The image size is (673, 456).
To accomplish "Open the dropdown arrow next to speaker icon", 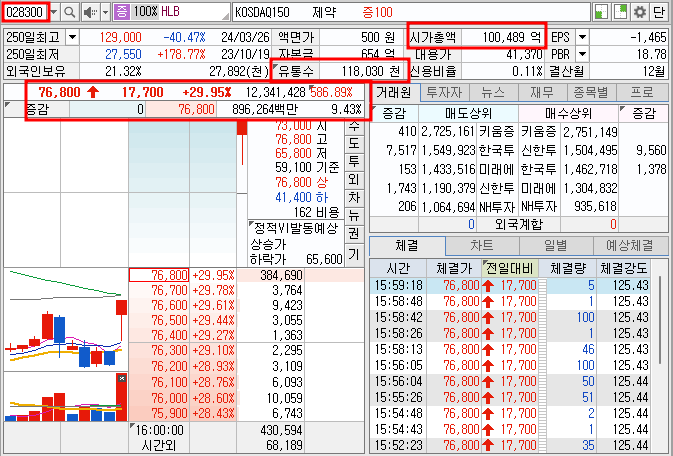I will (106, 12).
